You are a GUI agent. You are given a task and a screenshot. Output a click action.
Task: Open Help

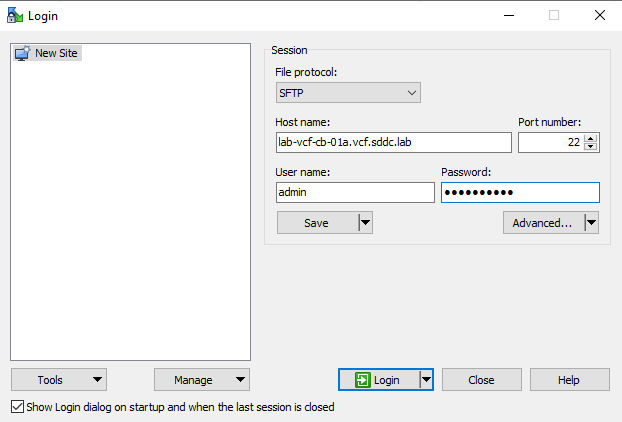point(569,380)
